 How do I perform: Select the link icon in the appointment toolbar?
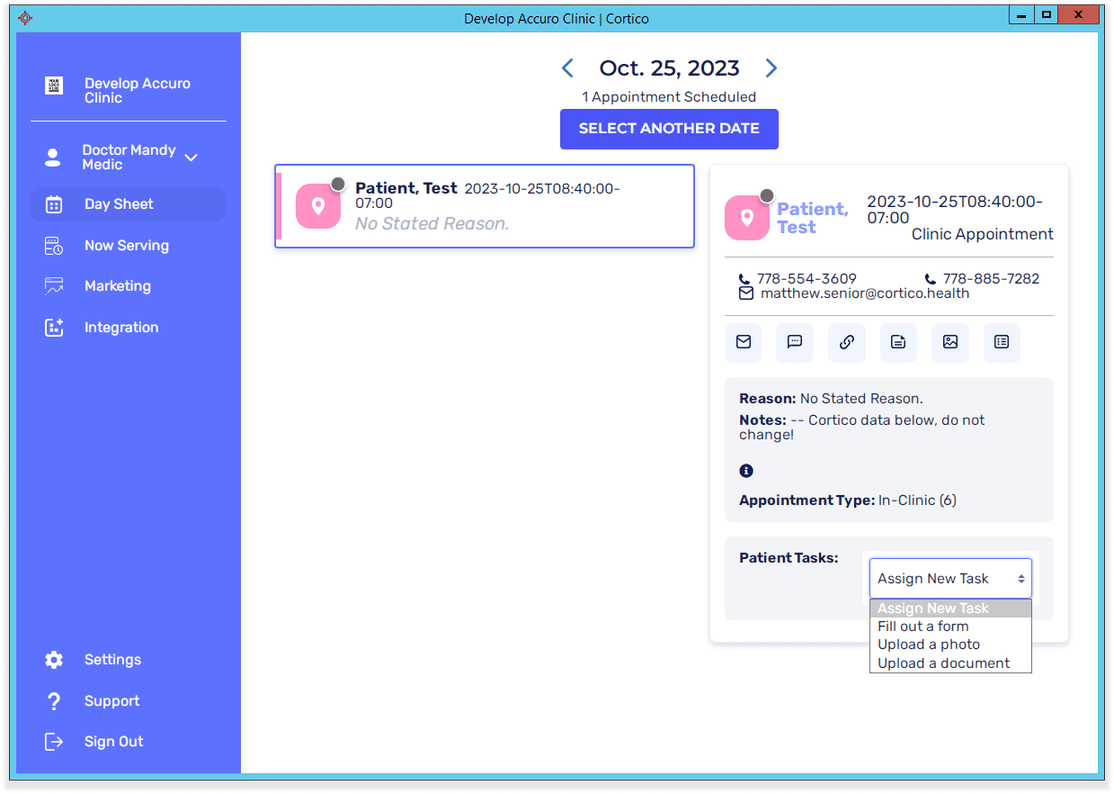click(x=847, y=342)
